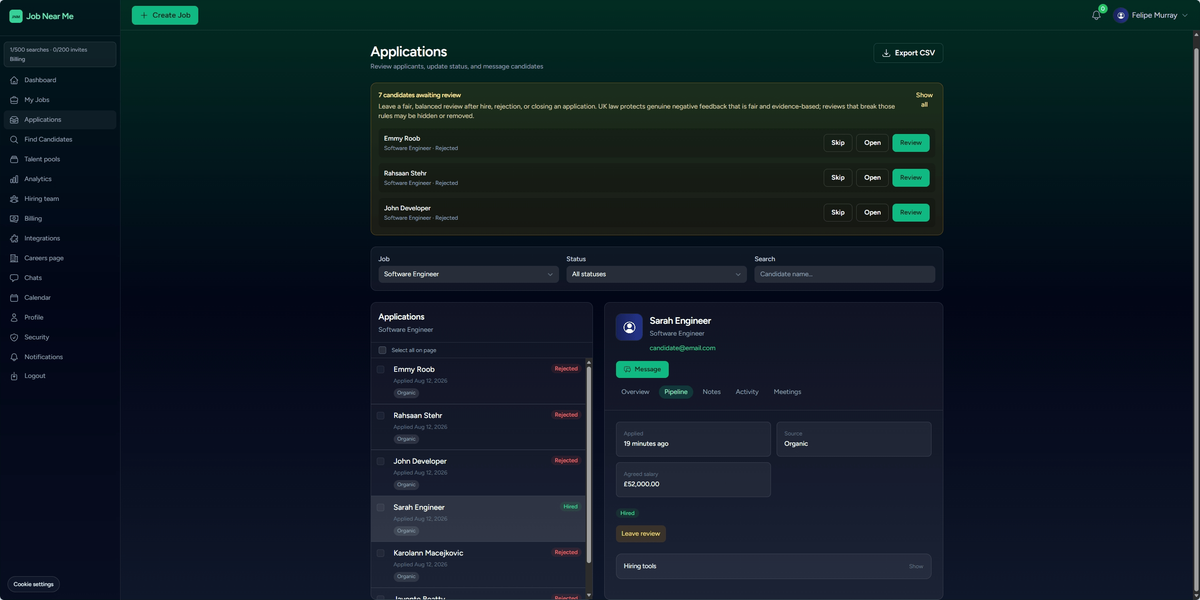Open Find Candidates sidebar item
Screen dimensions: 1200x600
[x=60, y=139]
